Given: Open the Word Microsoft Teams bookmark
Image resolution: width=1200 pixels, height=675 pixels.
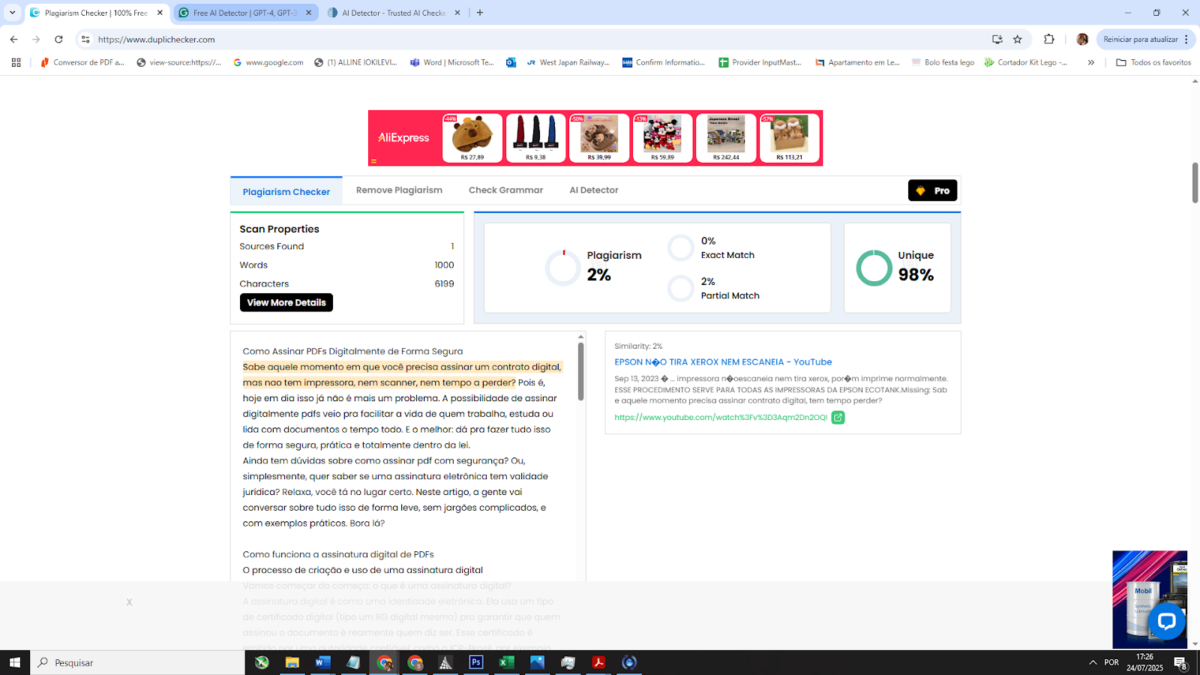Looking at the screenshot, I should point(451,62).
